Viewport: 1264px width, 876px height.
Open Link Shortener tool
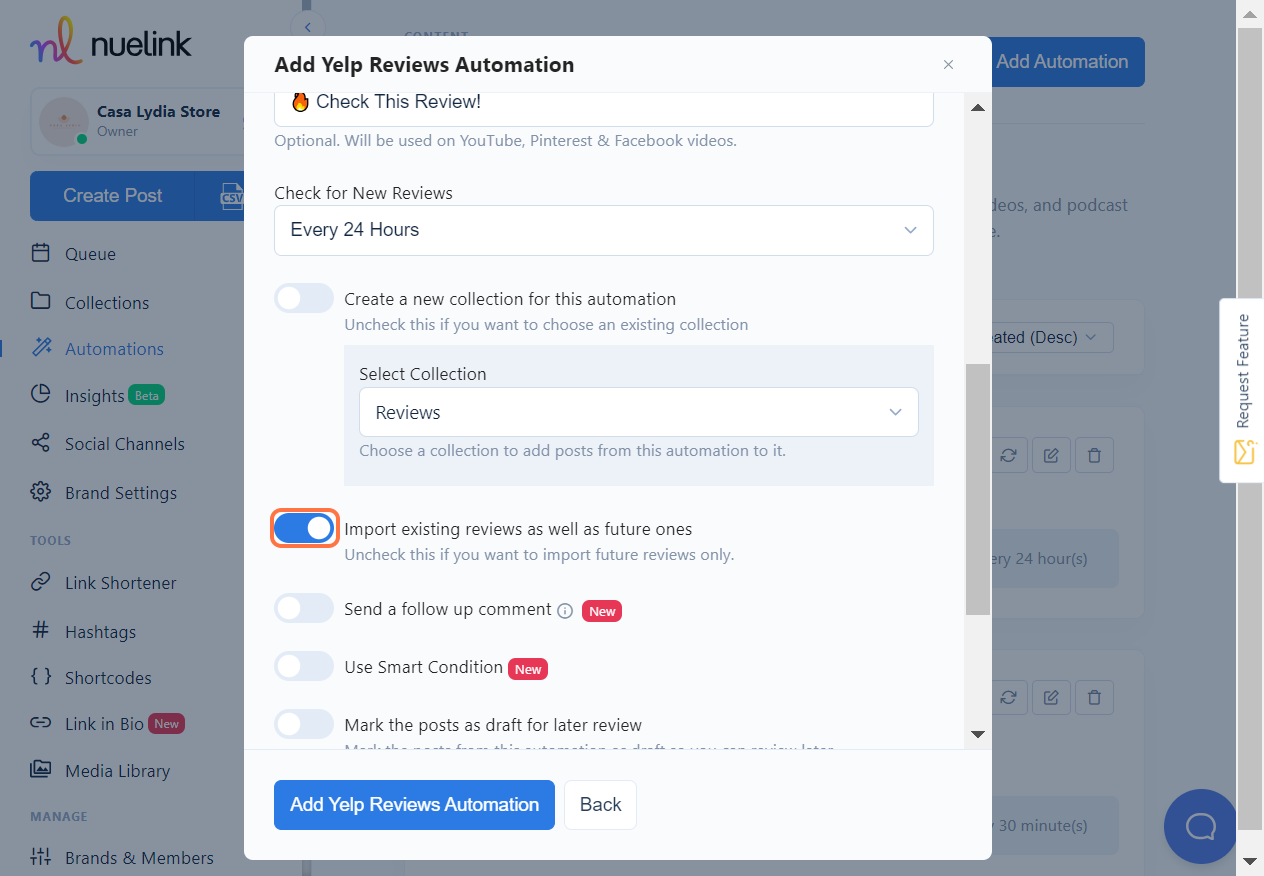click(x=121, y=583)
